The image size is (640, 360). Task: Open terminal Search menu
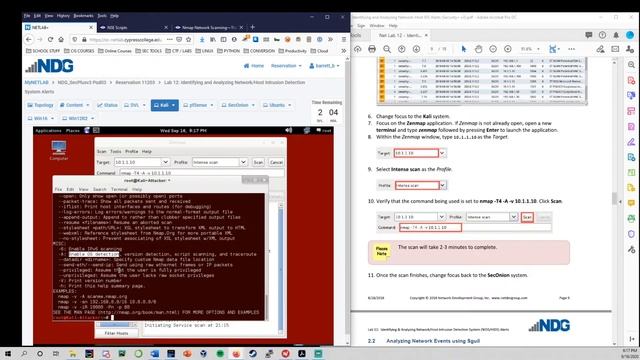[100, 189]
